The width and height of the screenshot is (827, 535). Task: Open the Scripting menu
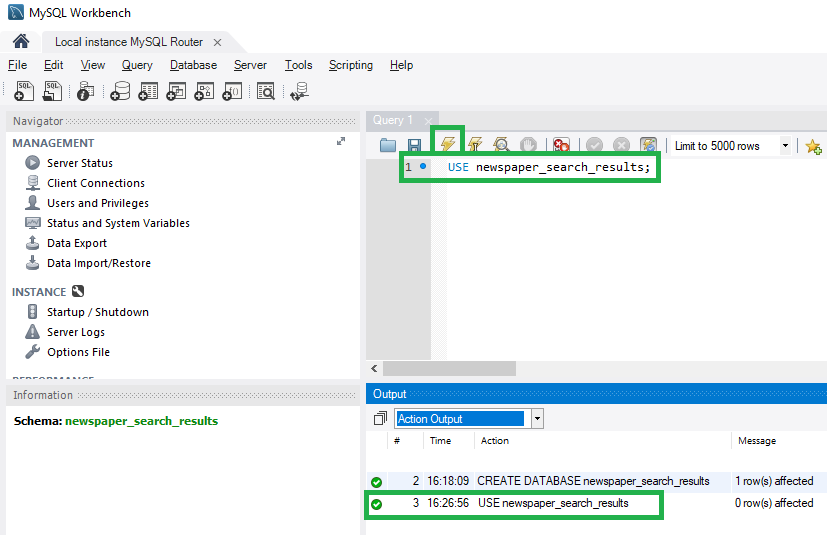click(x=351, y=65)
